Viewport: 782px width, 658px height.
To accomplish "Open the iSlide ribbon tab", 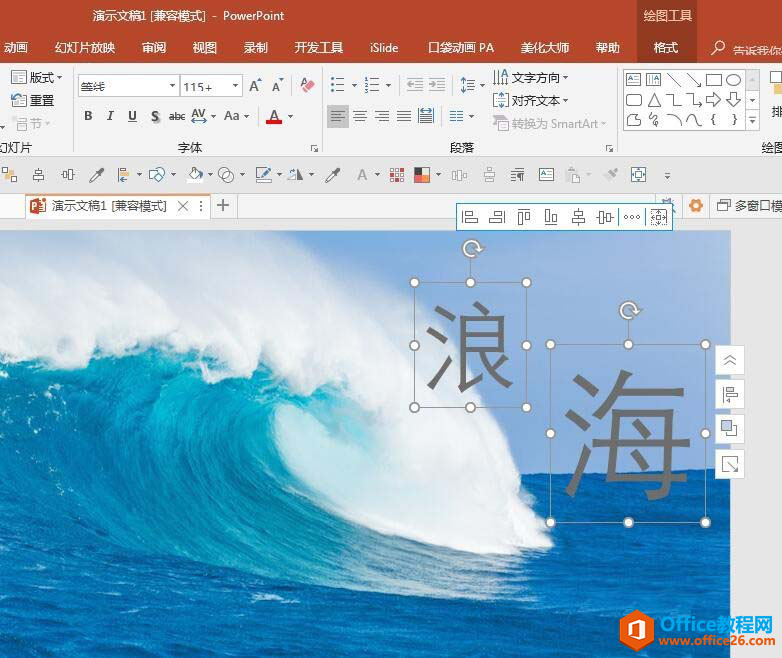I will (x=384, y=48).
